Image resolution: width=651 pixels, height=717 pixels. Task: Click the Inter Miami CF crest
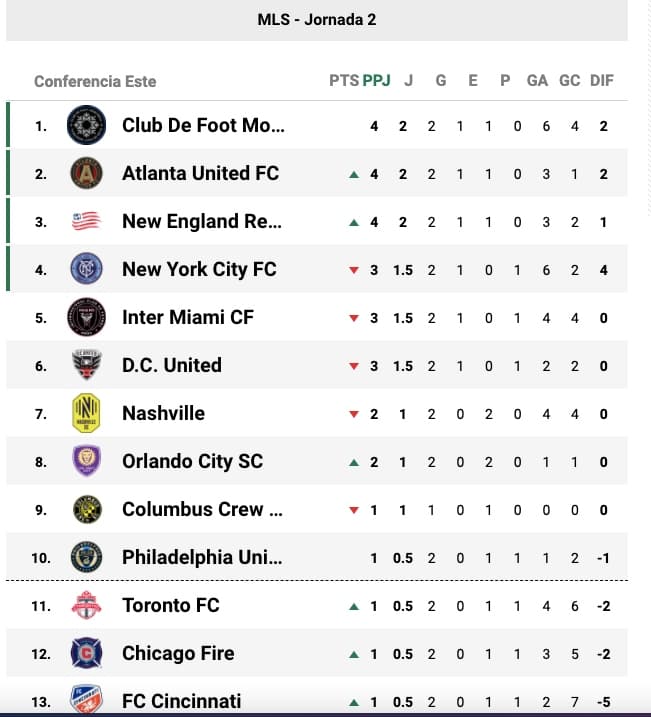(x=86, y=317)
